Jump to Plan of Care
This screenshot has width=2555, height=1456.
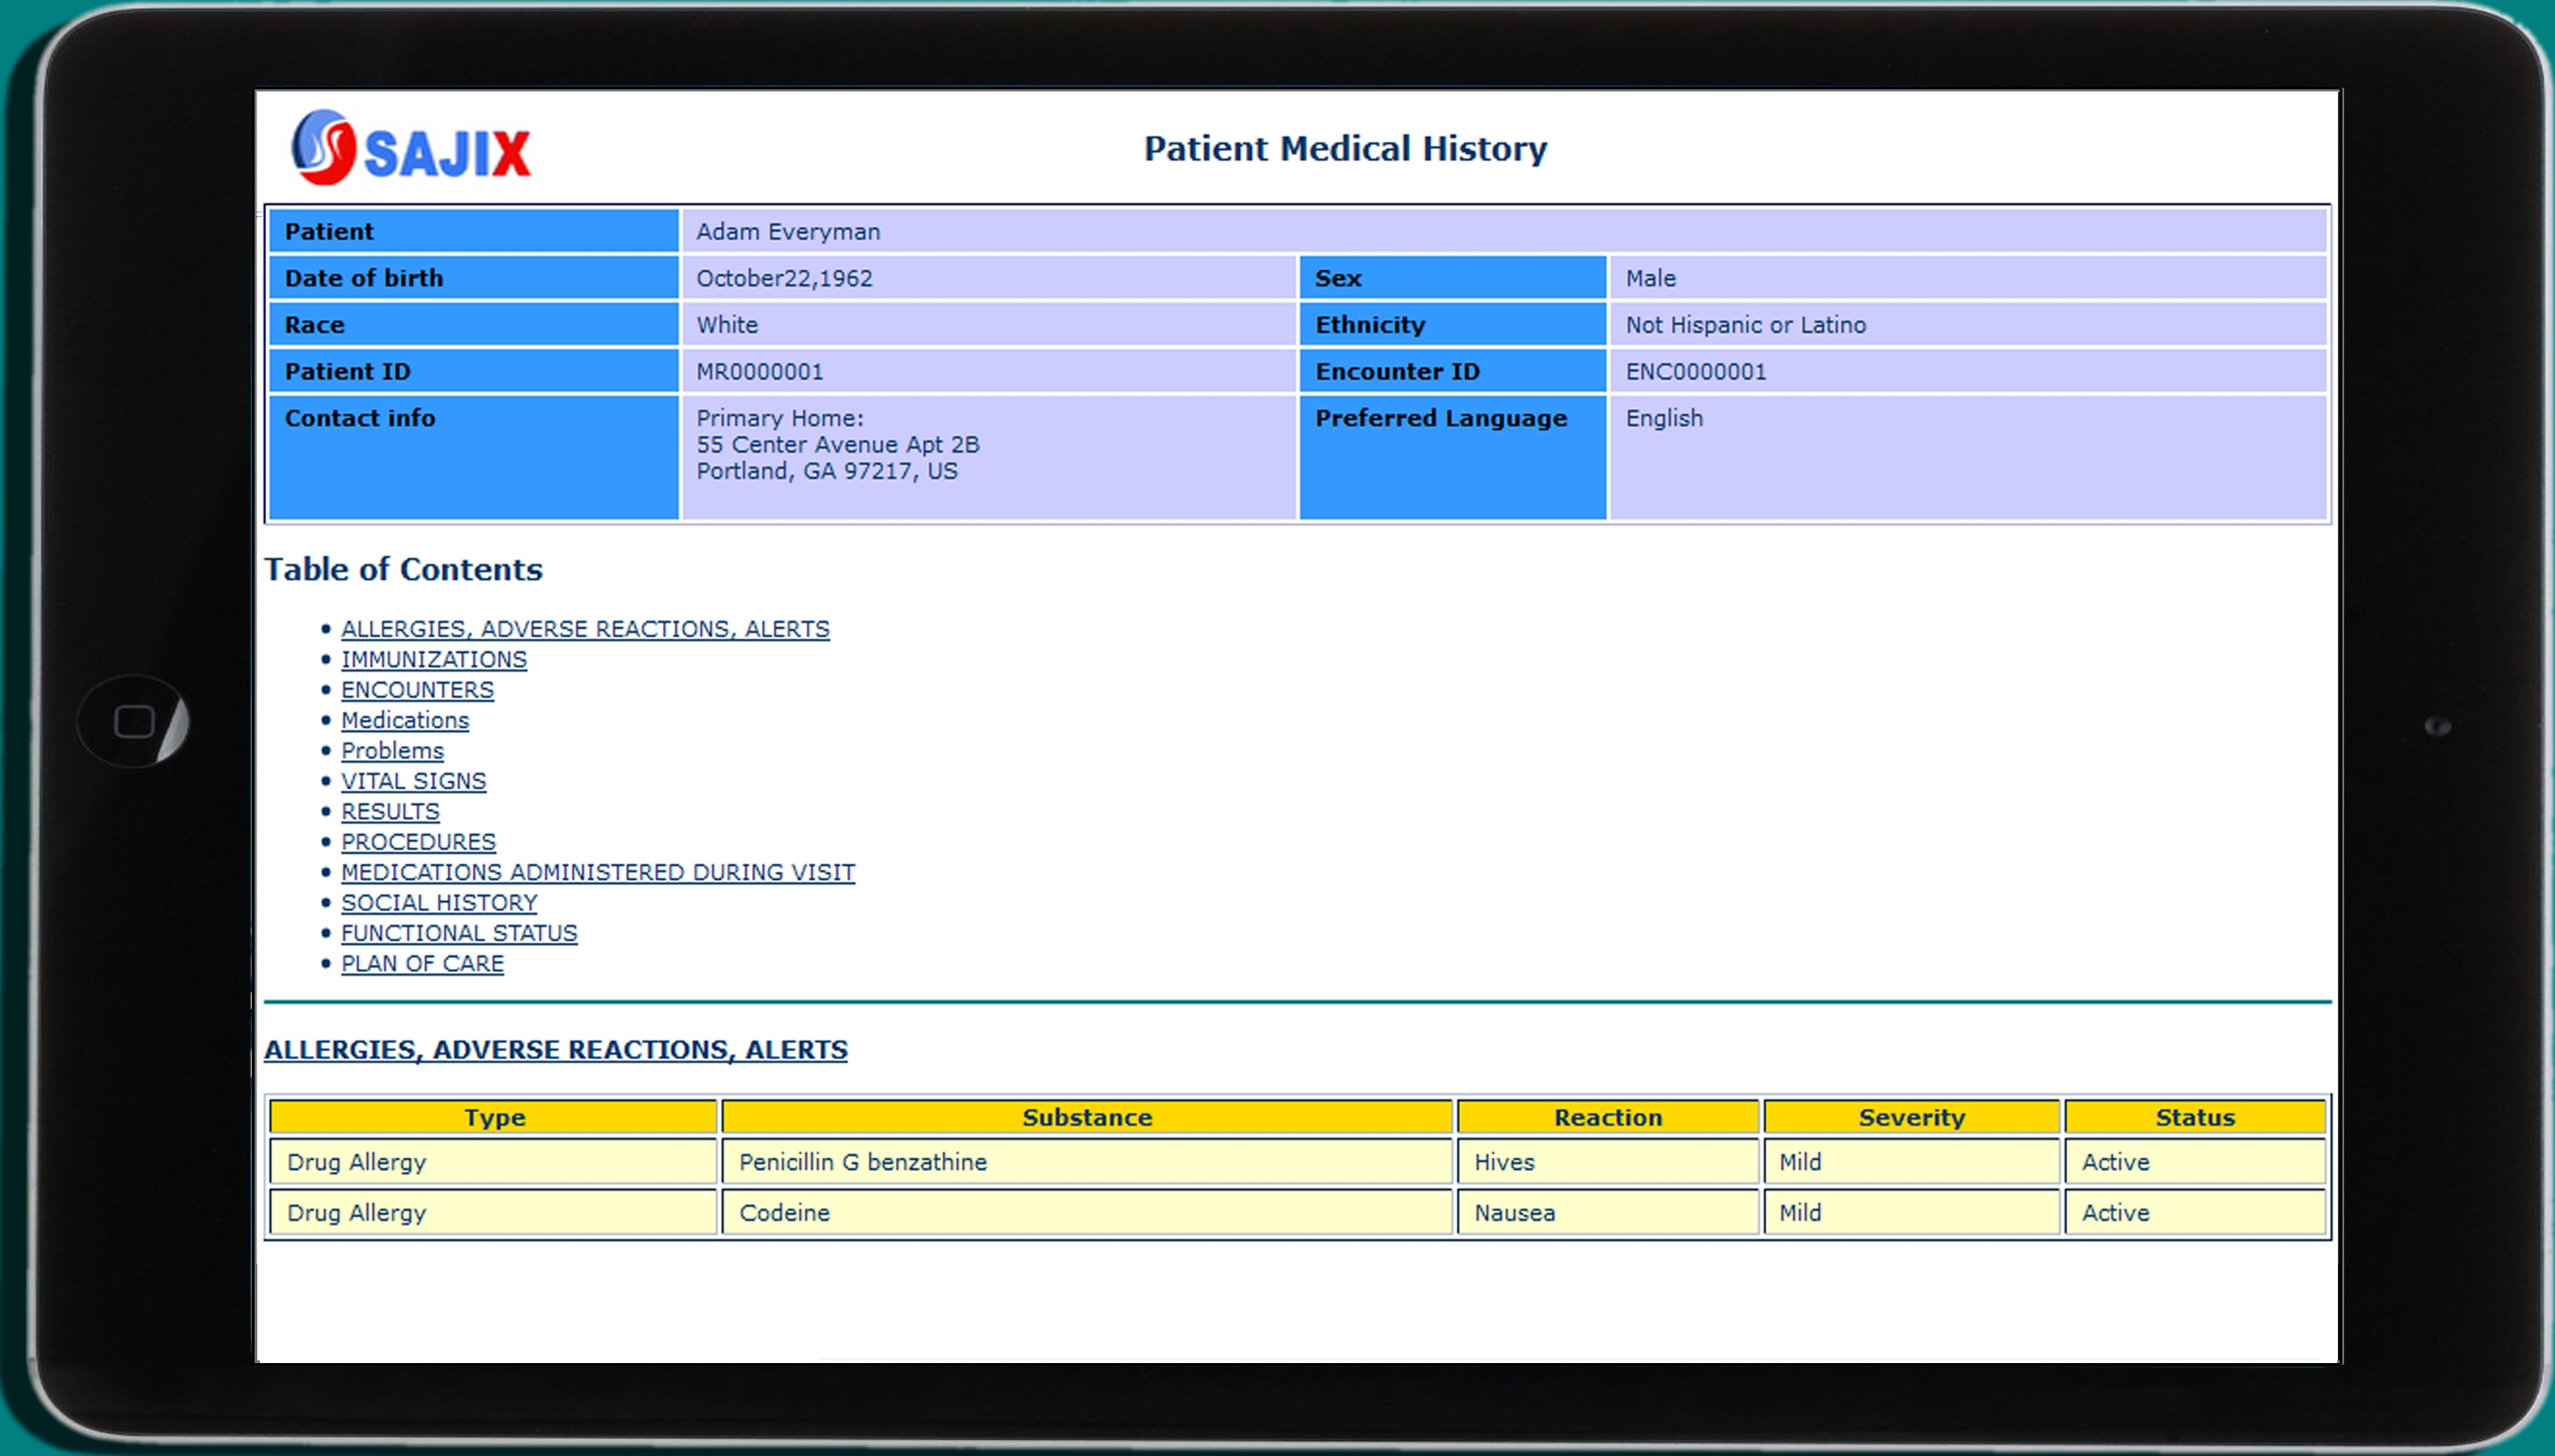(422, 964)
